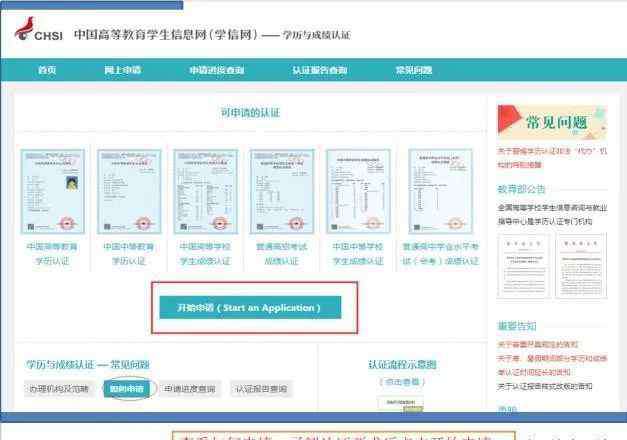Click the 普通高招考试成绩认证 text link

[x=282, y=254]
